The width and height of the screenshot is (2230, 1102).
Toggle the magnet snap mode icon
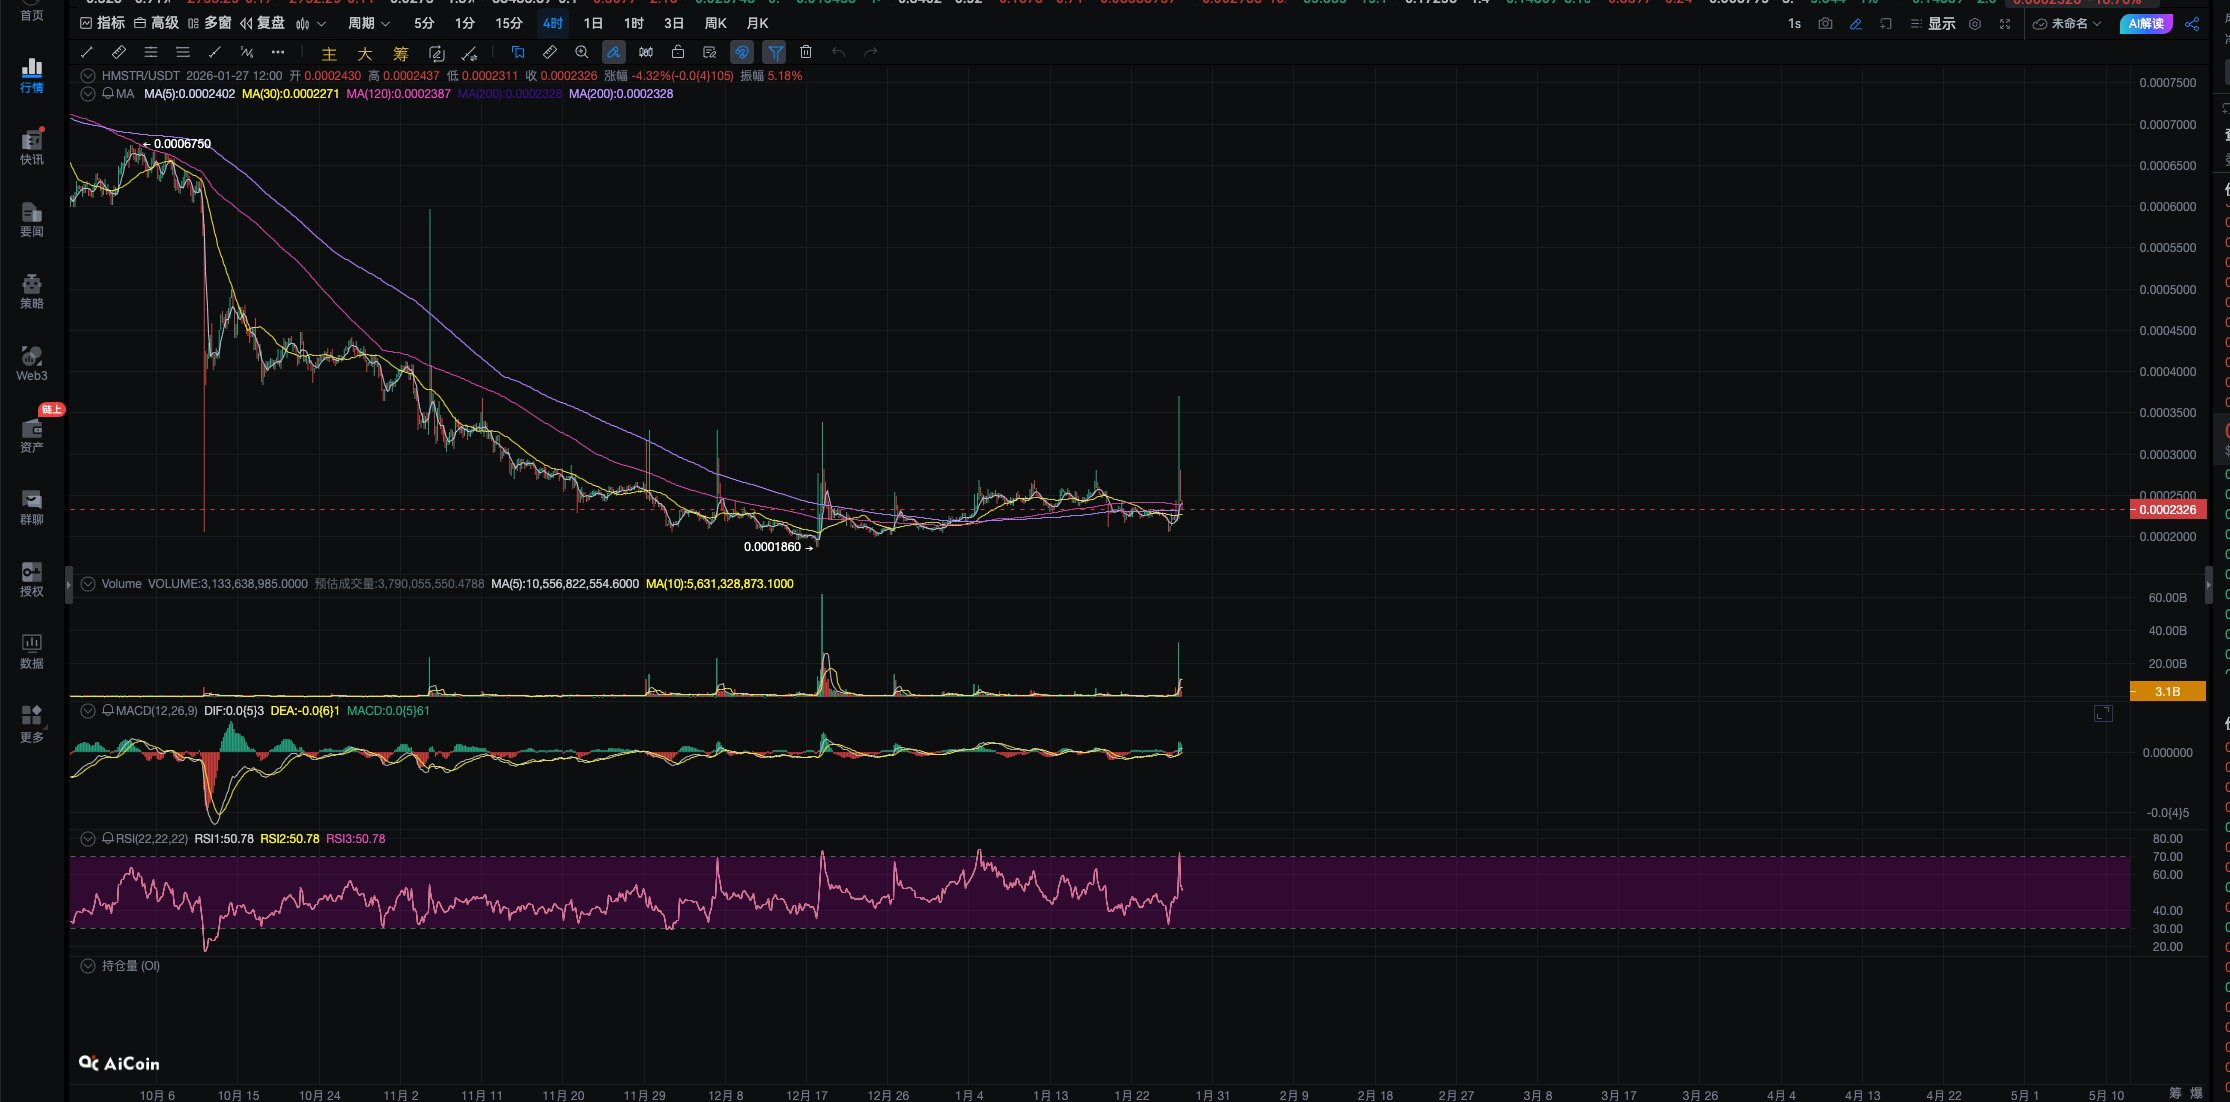click(x=742, y=52)
